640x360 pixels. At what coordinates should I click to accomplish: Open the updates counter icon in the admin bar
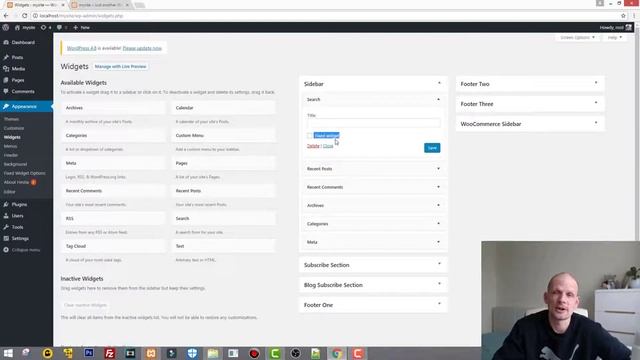click(46, 27)
